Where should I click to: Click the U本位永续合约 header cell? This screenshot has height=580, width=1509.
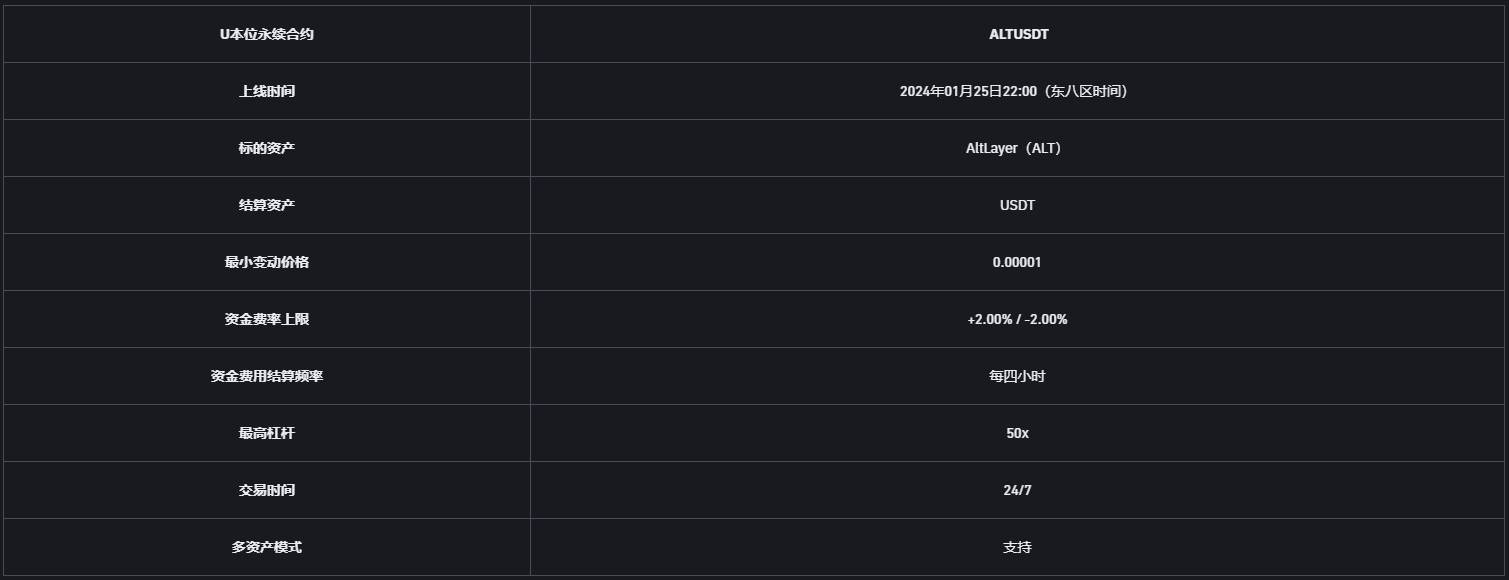267,34
